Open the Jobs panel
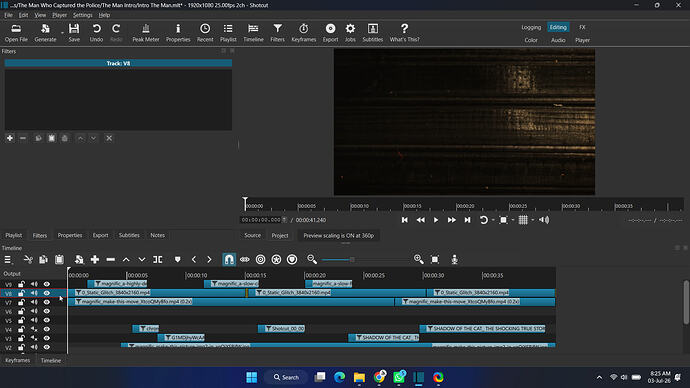 (x=350, y=33)
